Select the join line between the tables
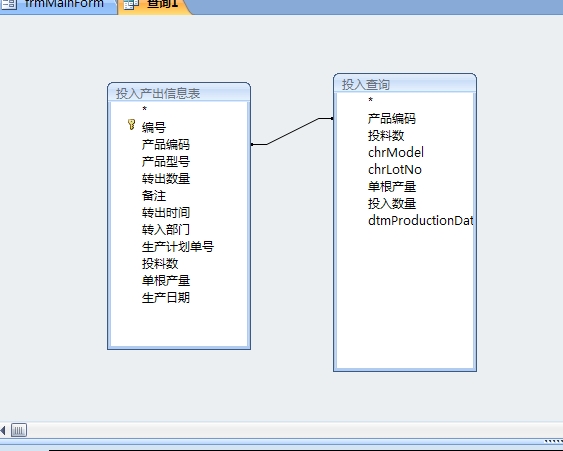The width and height of the screenshot is (563, 451). pyautogui.click(x=292, y=131)
